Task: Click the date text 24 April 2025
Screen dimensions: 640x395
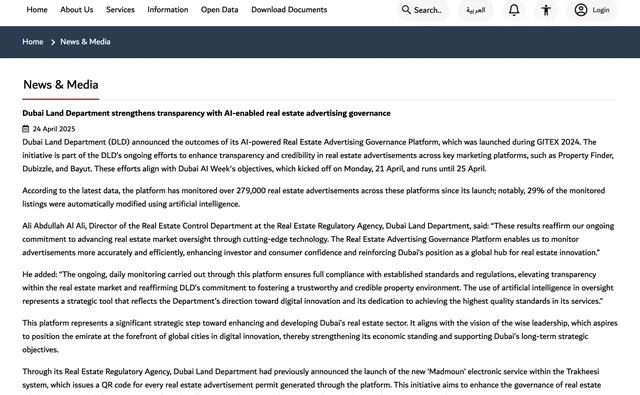Action: click(x=54, y=129)
